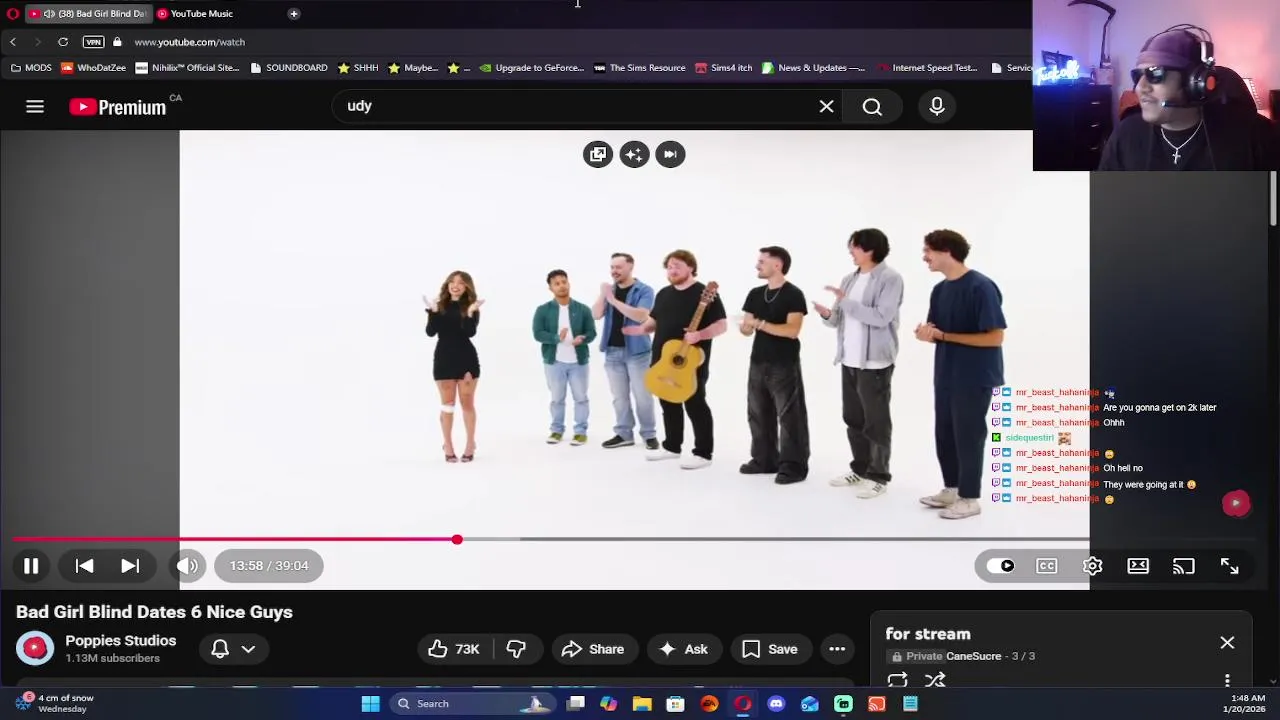Clear the search box text
Viewport: 1280px width, 720px height.
(826, 106)
